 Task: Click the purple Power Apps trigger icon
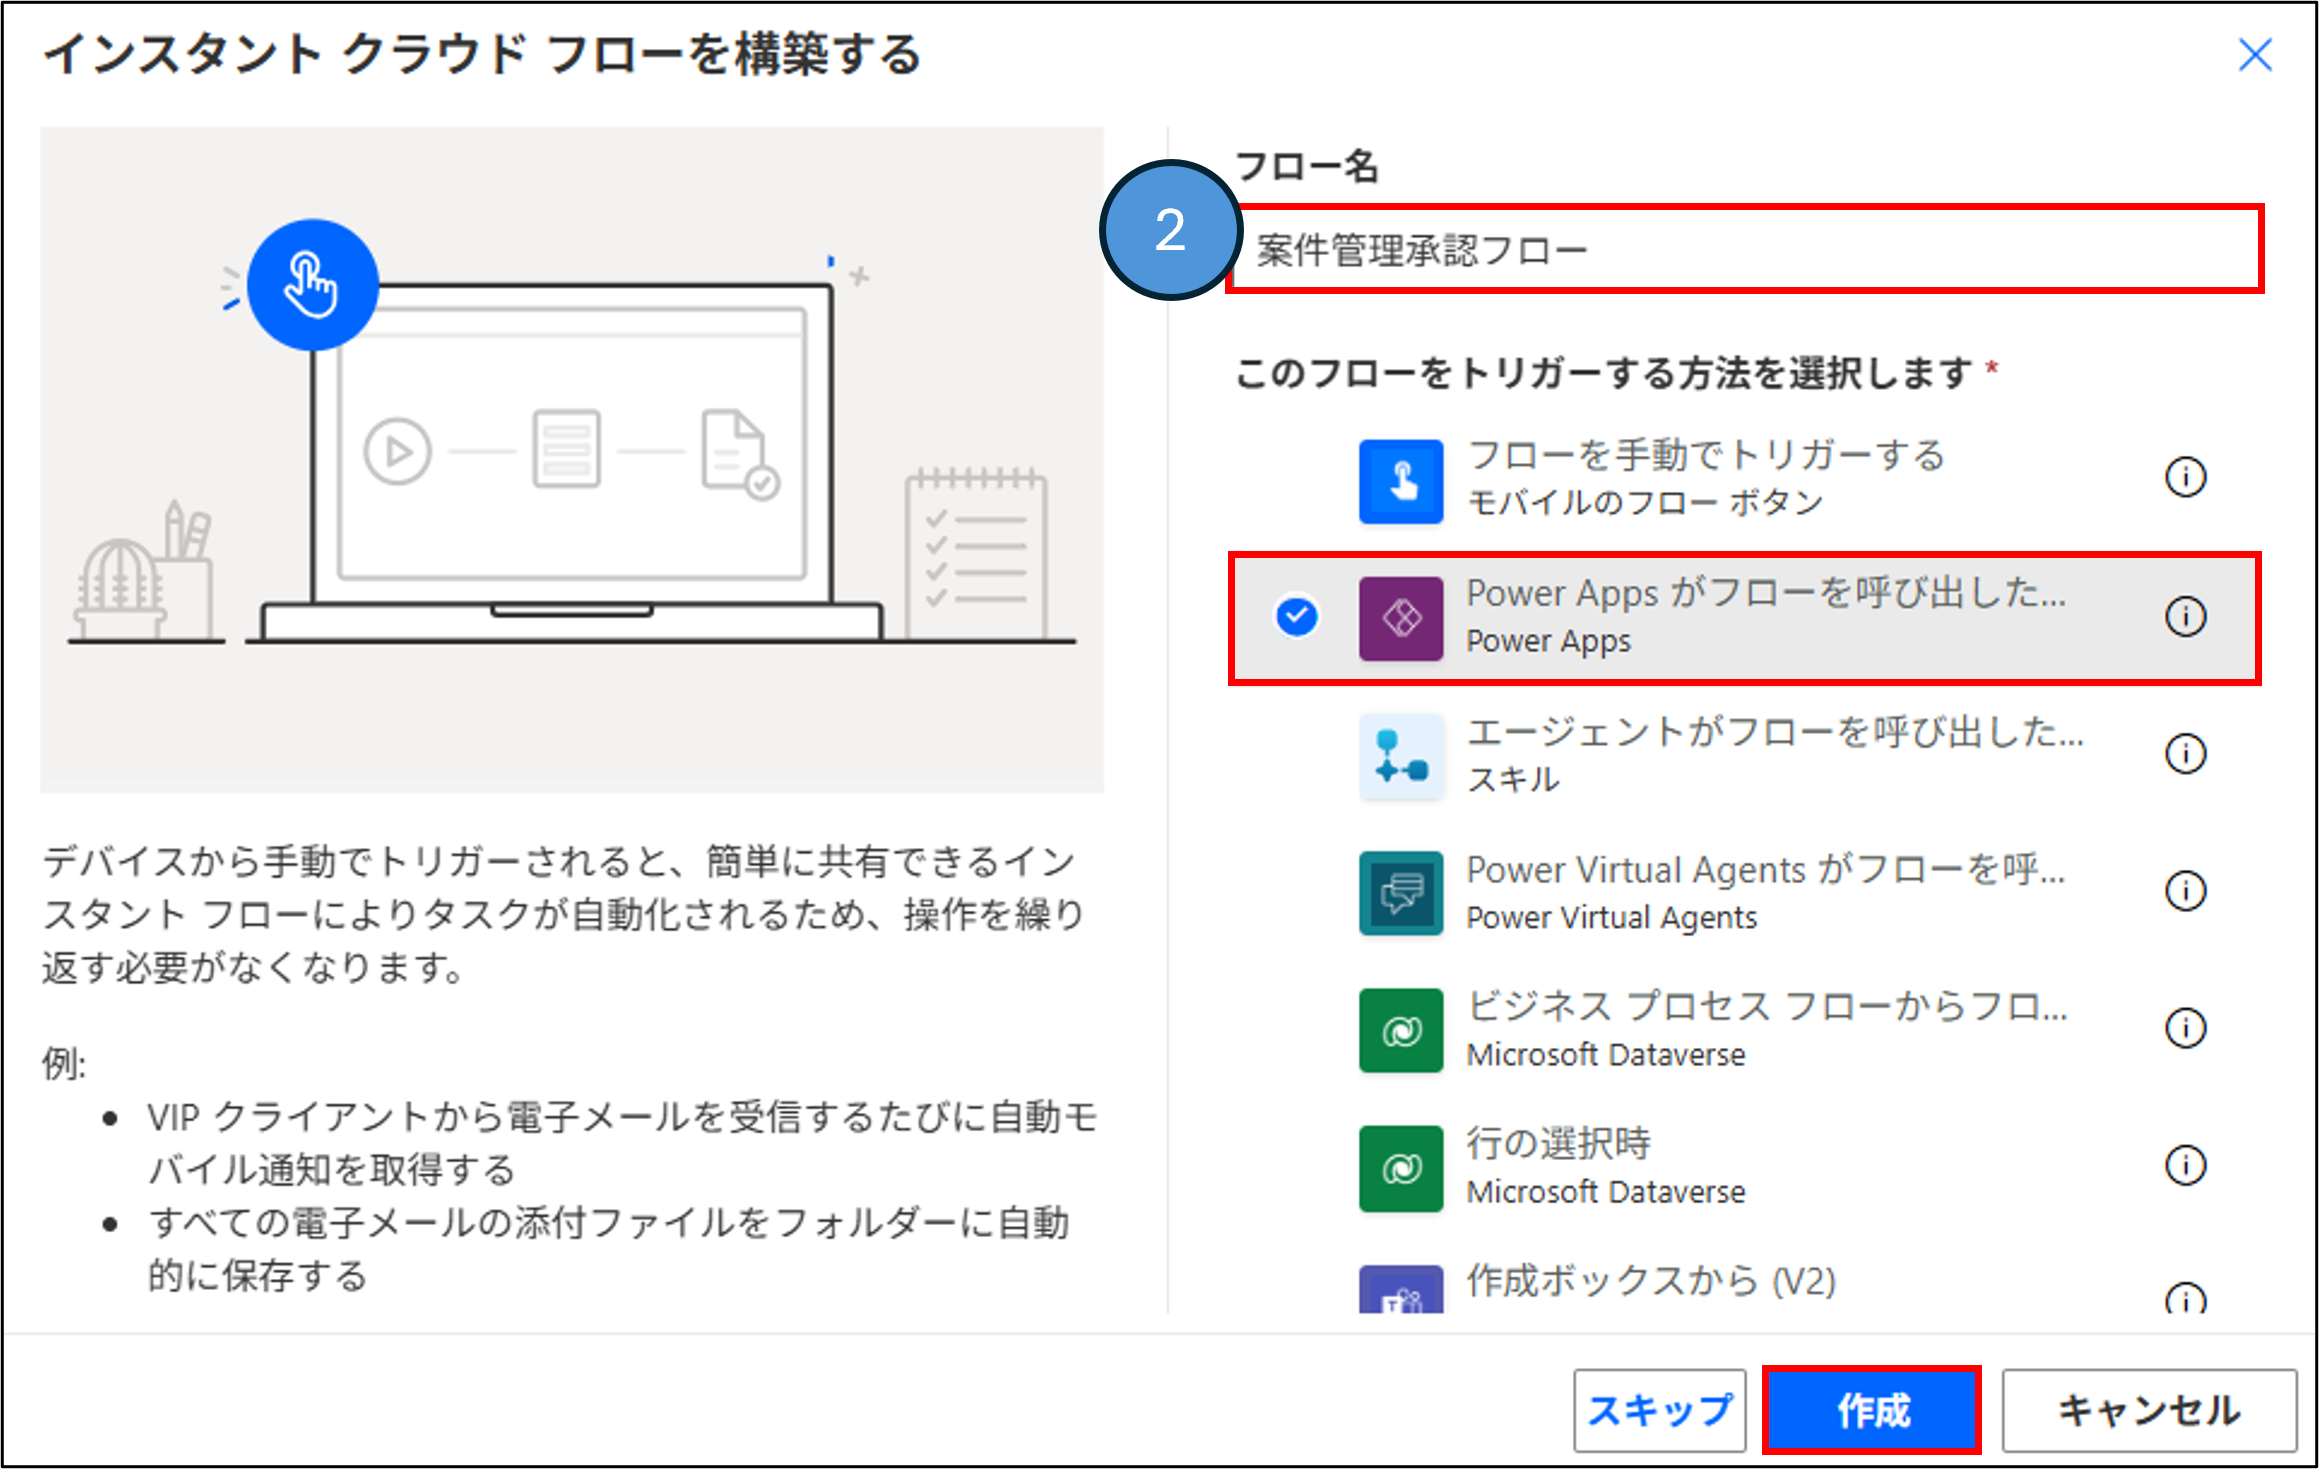(1400, 618)
